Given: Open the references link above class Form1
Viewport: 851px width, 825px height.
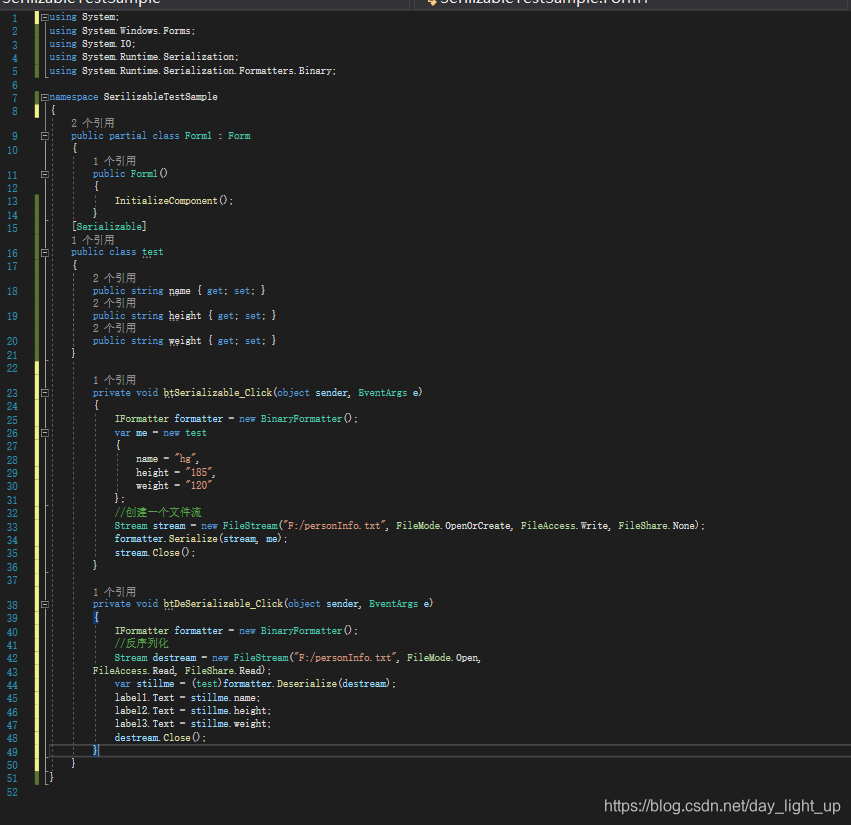Looking at the screenshot, I should [x=92, y=123].
